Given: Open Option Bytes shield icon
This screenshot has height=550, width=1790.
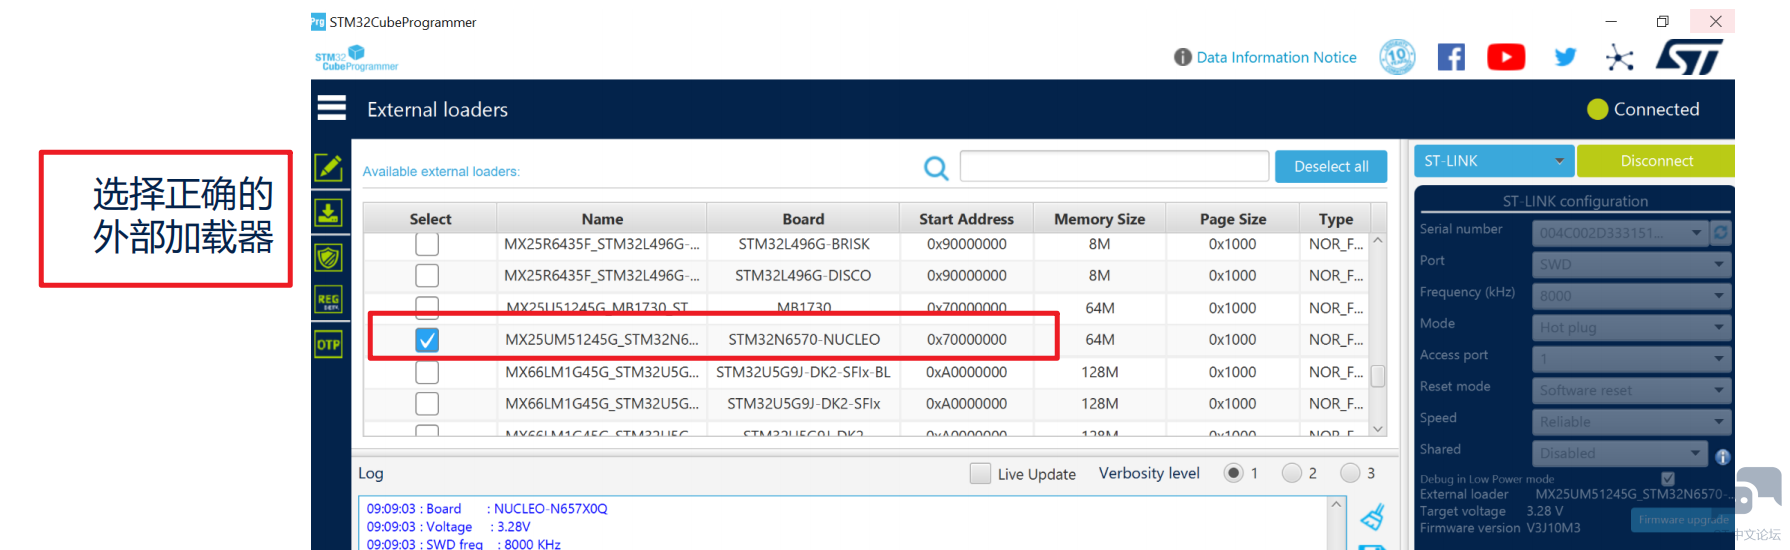Looking at the screenshot, I should 329,258.
